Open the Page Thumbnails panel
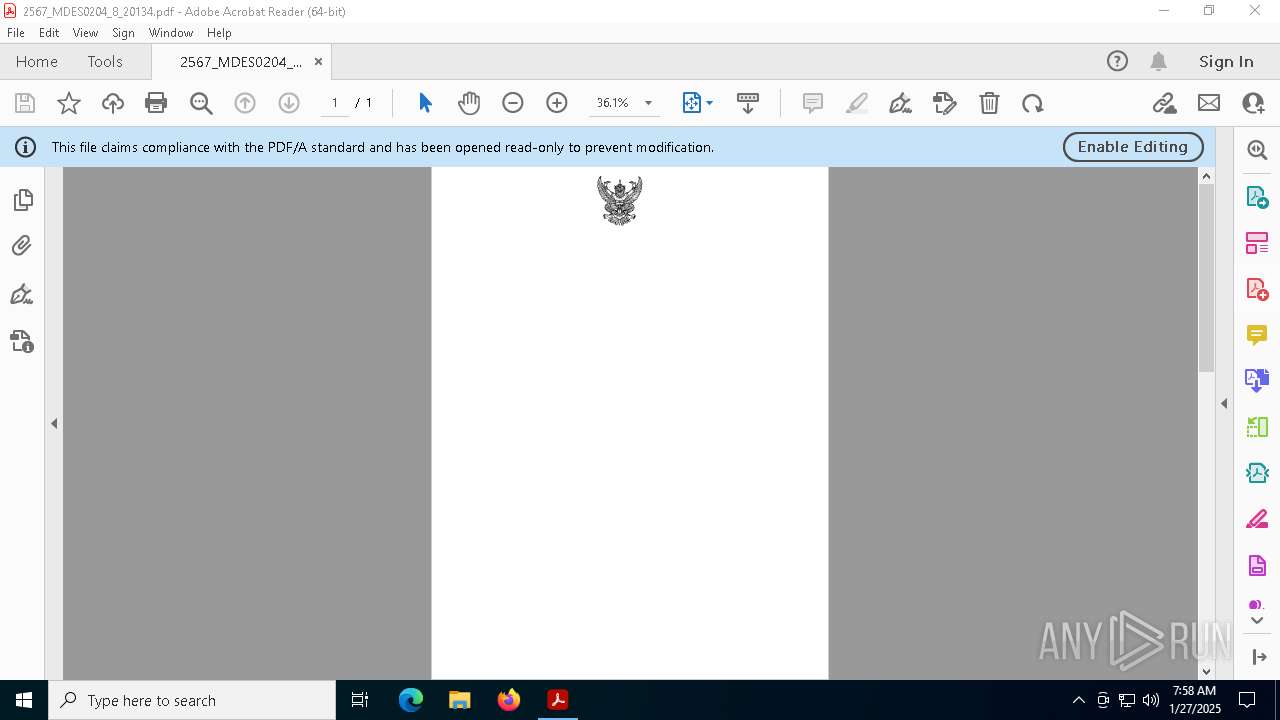Viewport: 1280px width, 720px height. pyautogui.click(x=22, y=201)
